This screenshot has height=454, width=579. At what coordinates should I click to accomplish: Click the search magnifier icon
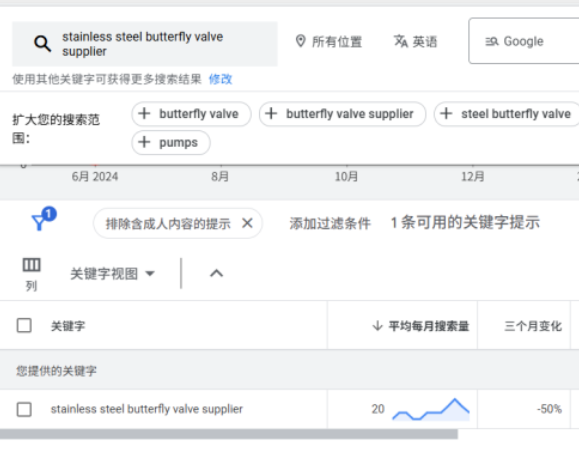click(42, 44)
